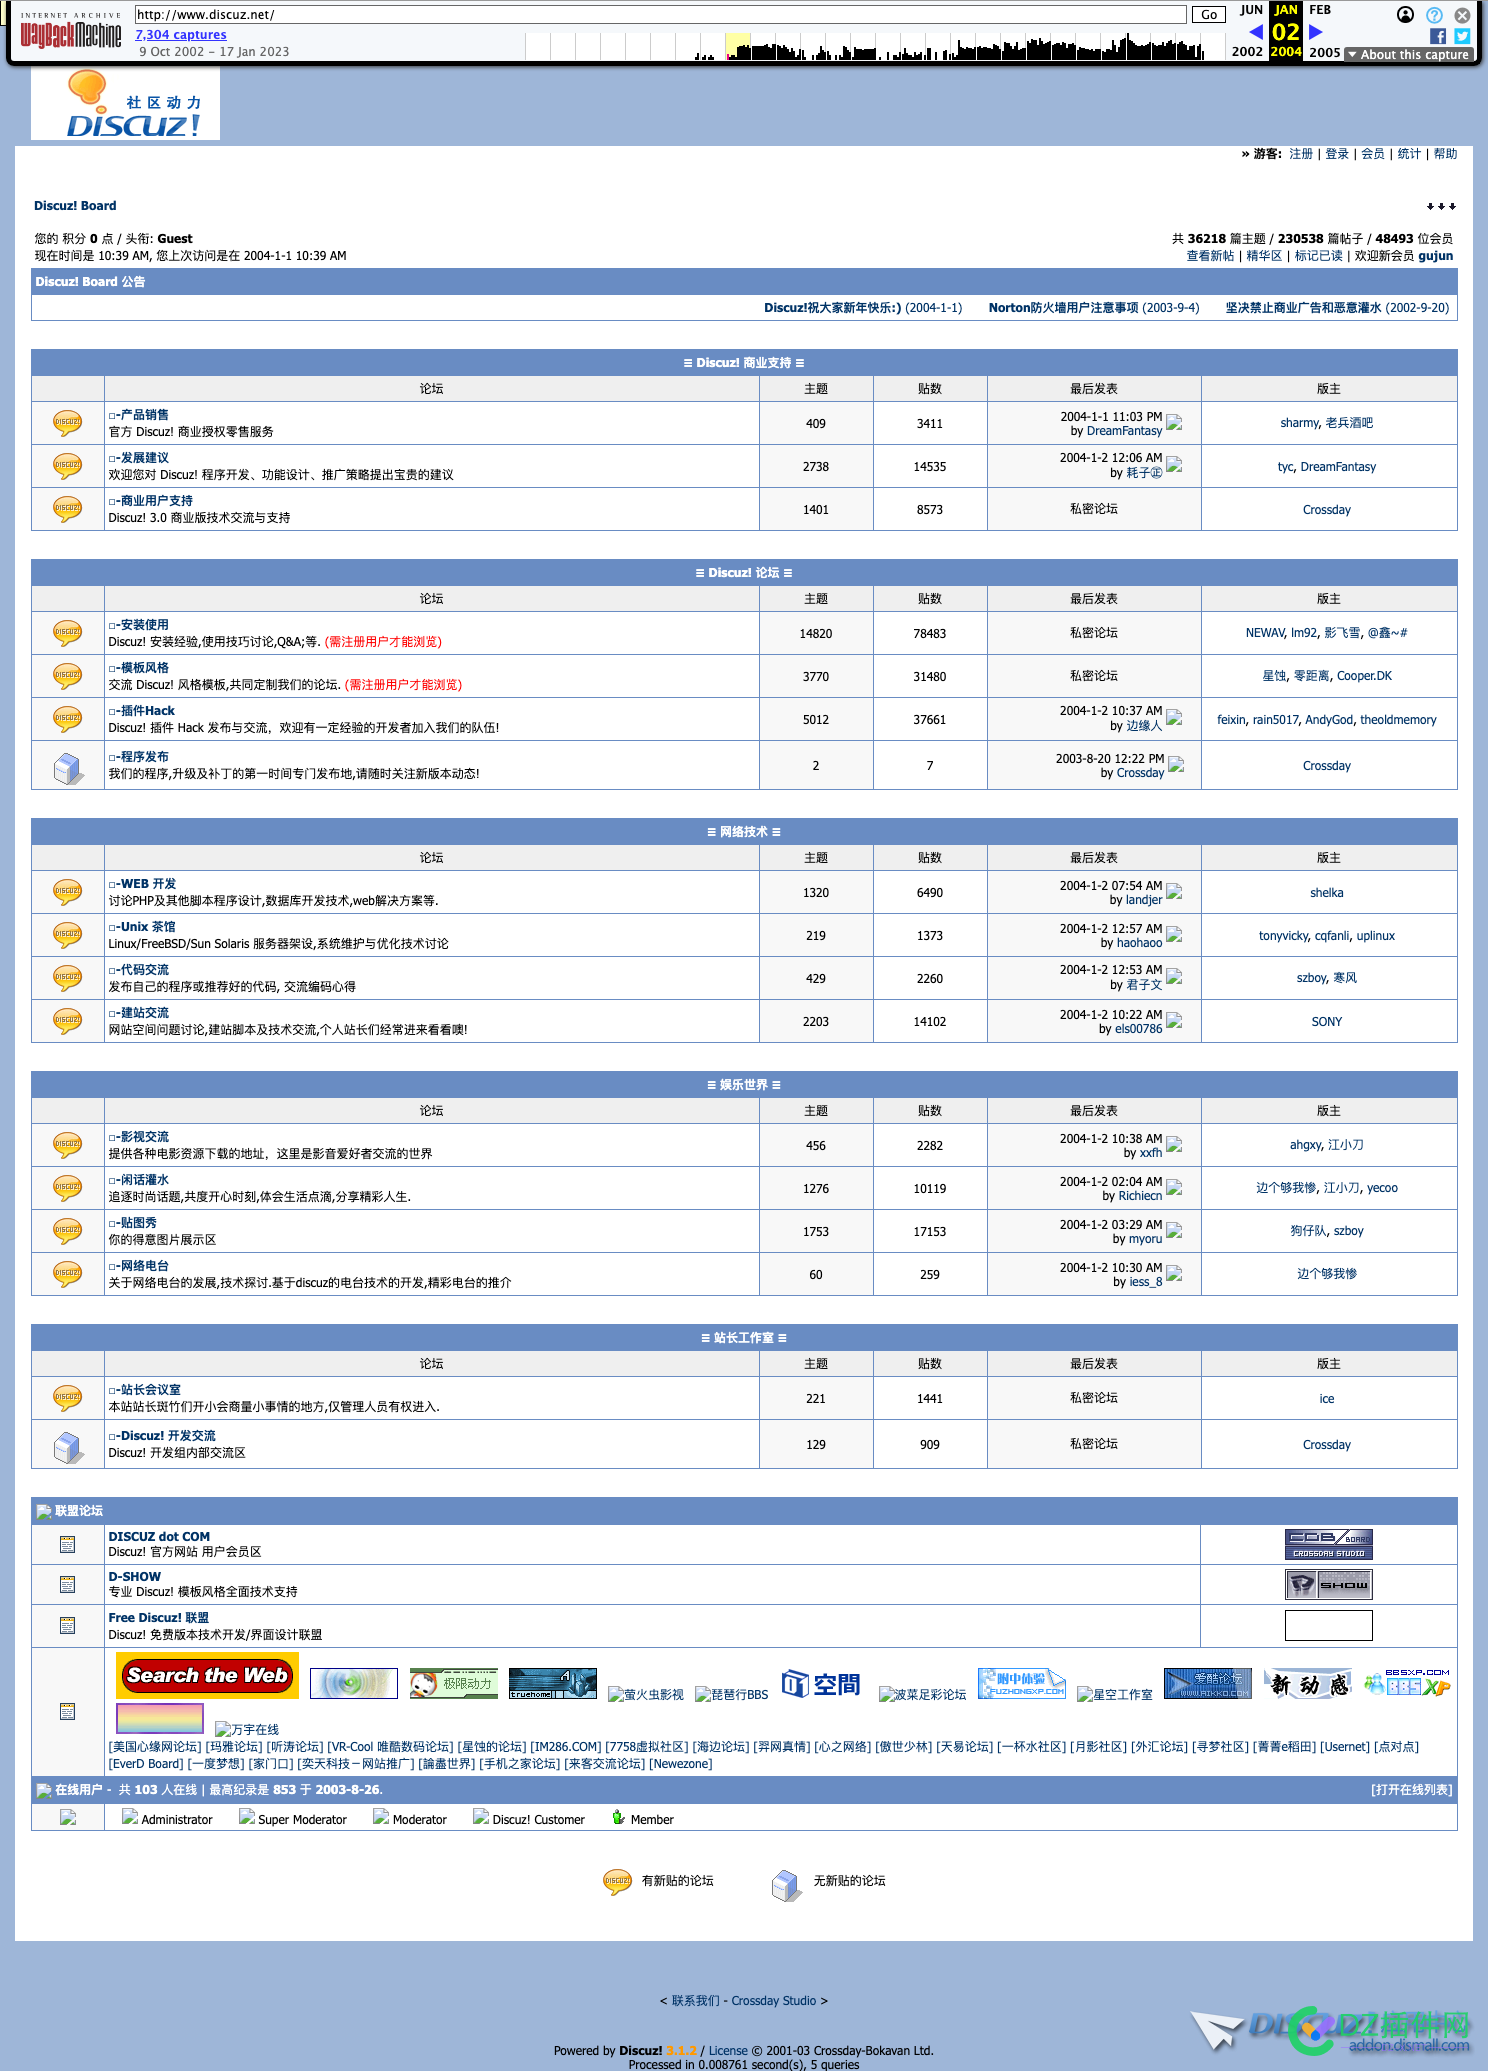1488x2071 pixels.
Task: Click the last-post icon in the 产品销售 row
Action: coord(1175,423)
